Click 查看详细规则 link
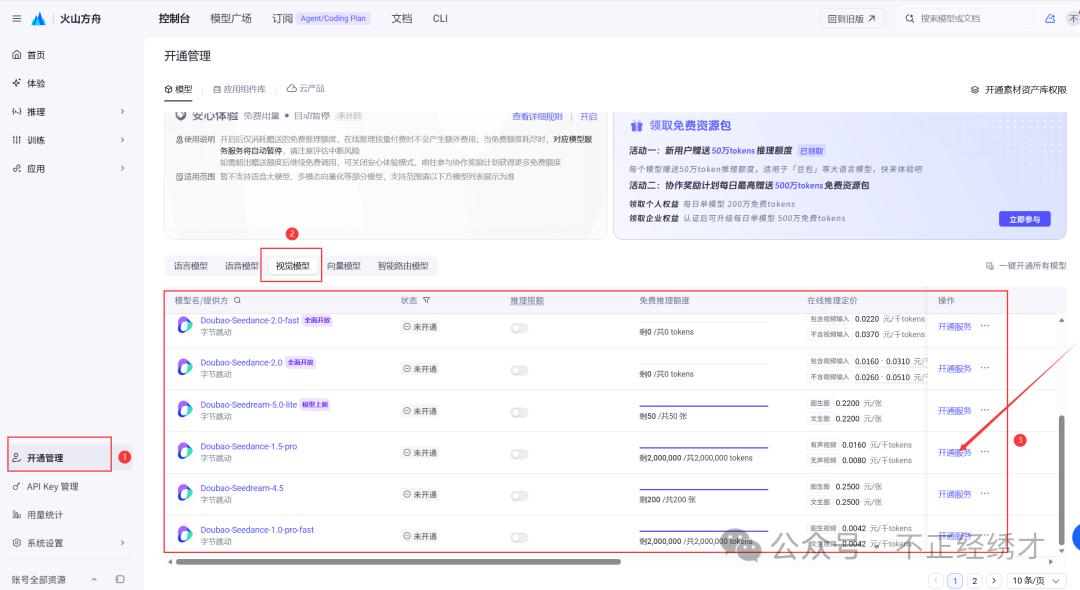The image size is (1080, 590). coord(537,116)
